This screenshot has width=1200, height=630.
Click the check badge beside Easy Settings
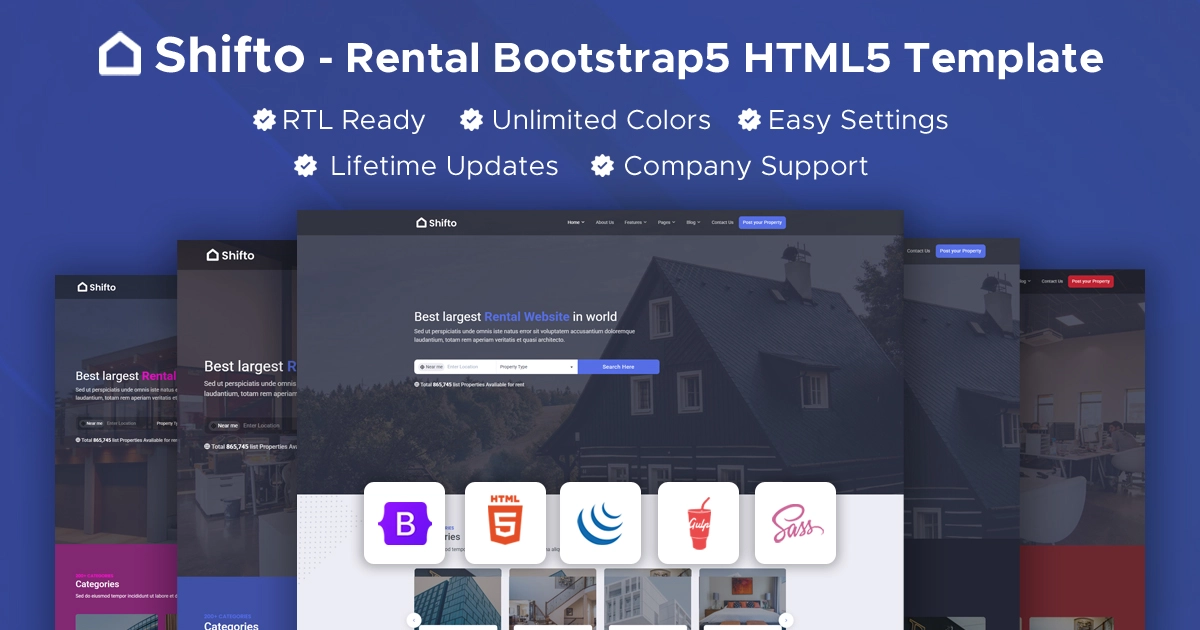coord(749,120)
